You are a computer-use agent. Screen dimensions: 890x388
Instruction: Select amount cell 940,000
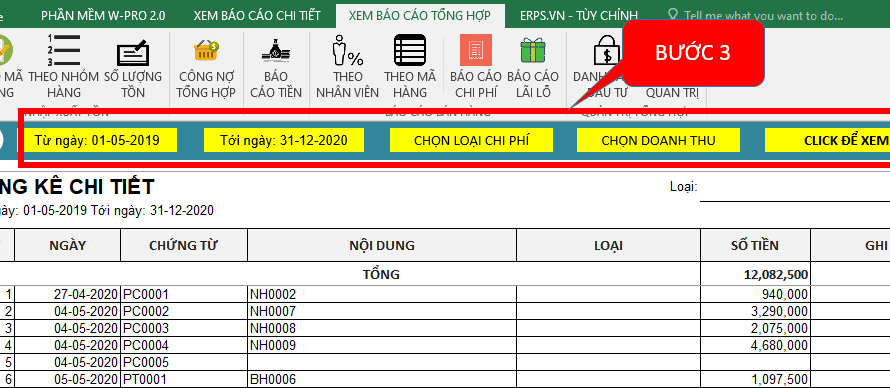tap(755, 294)
